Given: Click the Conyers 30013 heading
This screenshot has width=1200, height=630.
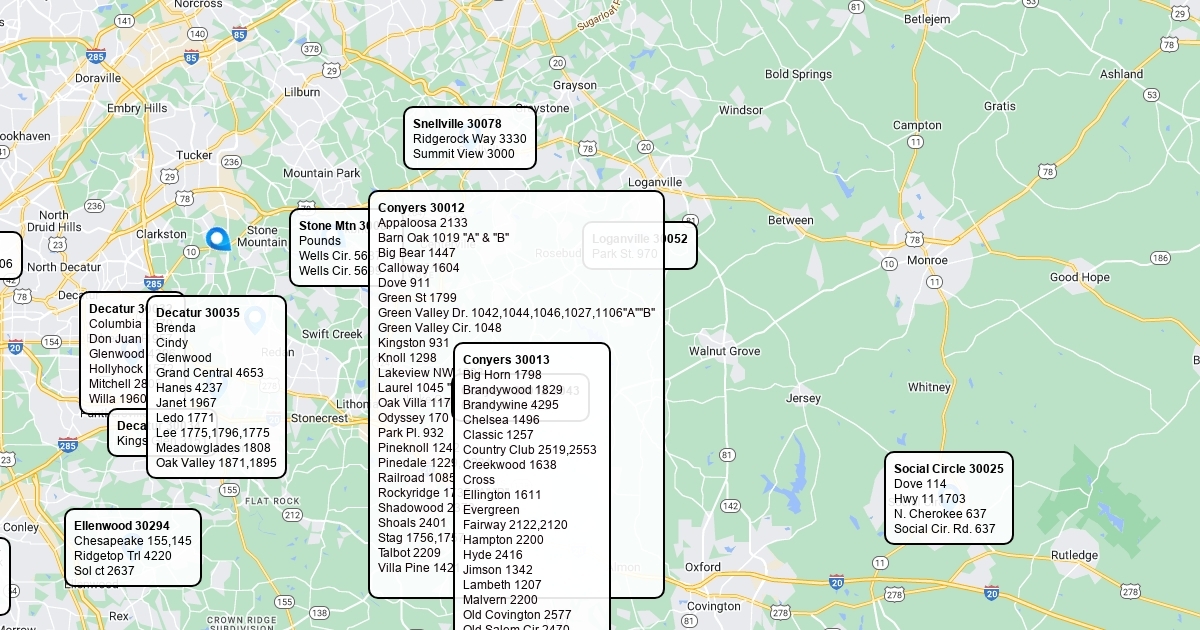Looking at the screenshot, I should [x=506, y=360].
